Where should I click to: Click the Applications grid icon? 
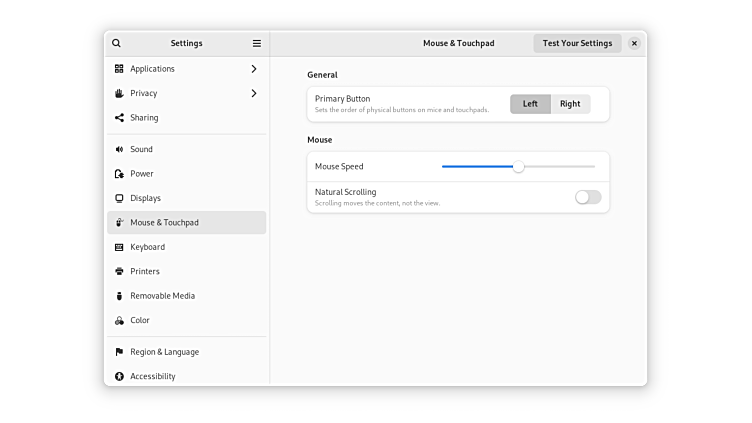[x=119, y=69]
